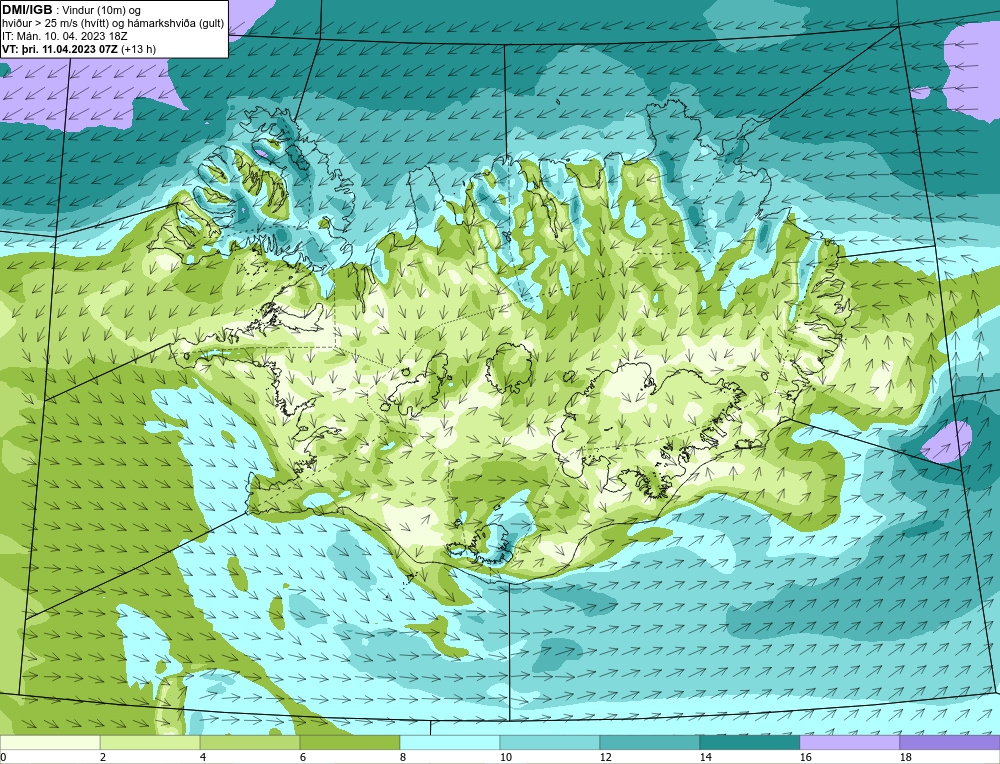Image resolution: width=1000 pixels, height=764 pixels.
Task: Click the legend value label 4
Action: click(x=203, y=757)
